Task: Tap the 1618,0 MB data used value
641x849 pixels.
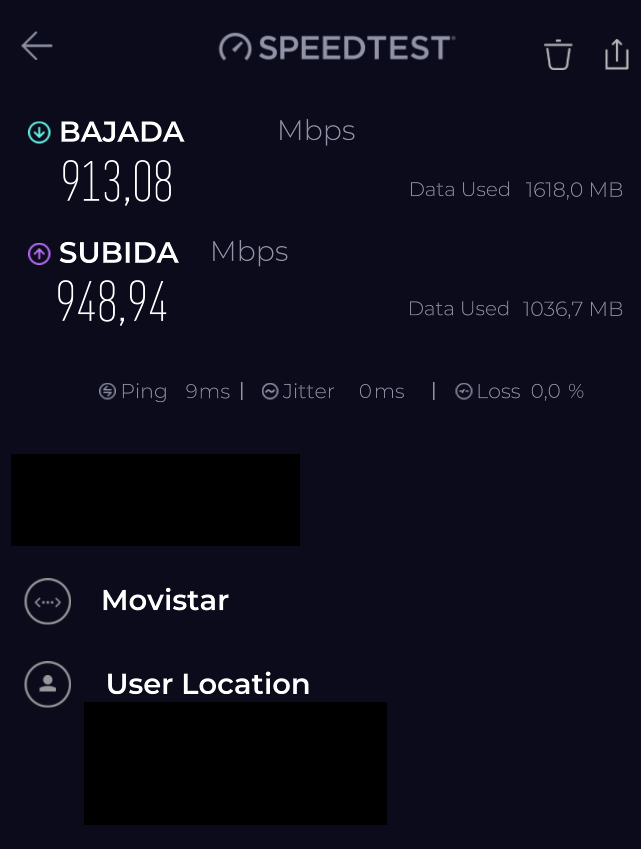Action: pos(574,190)
